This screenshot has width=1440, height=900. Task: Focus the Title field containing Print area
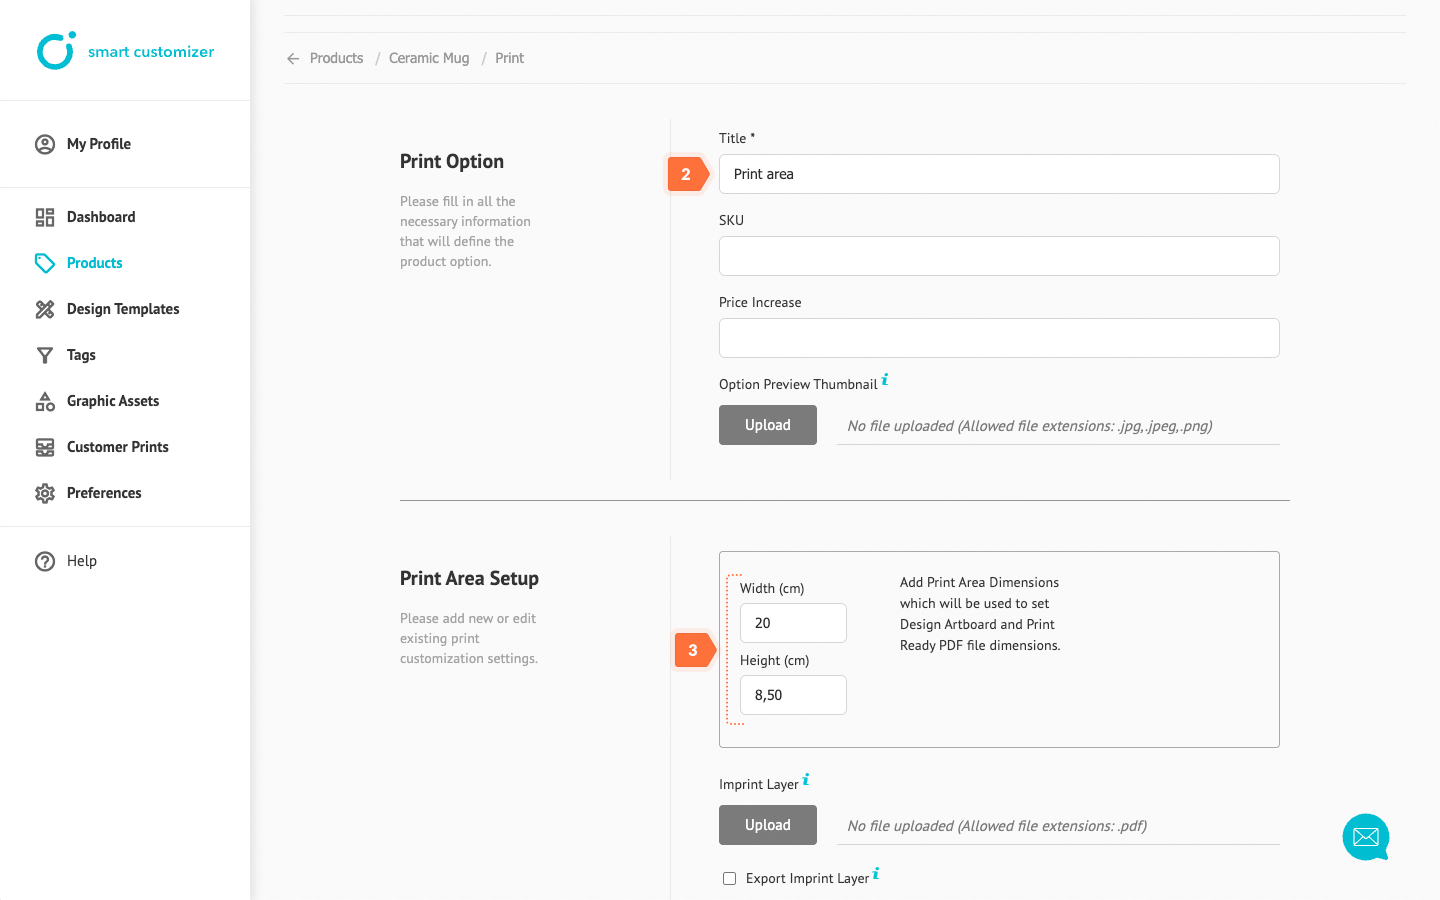[999, 174]
